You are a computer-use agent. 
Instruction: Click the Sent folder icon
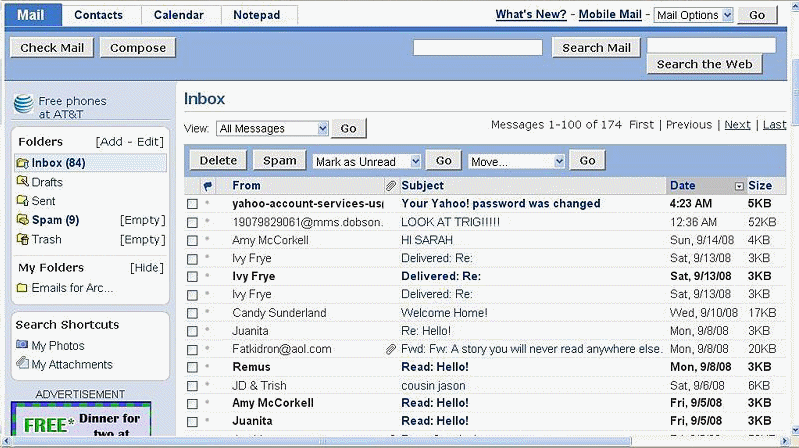click(22, 200)
